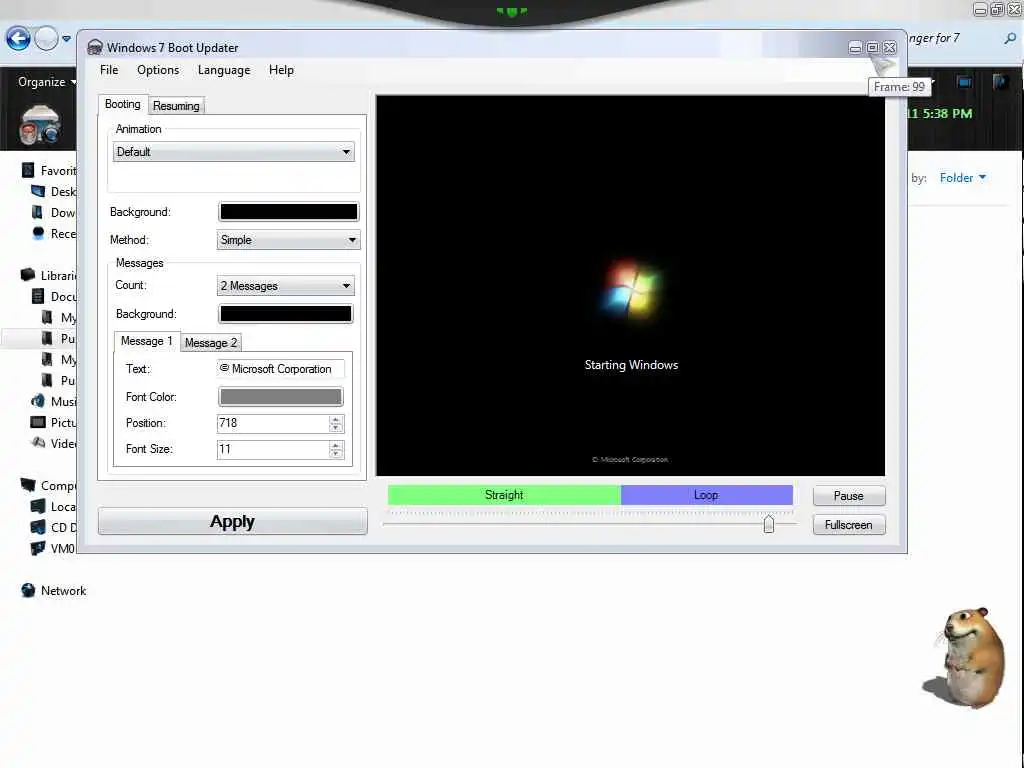The width and height of the screenshot is (1024, 768).
Task: Click the frame slider thumb
Action: point(769,524)
